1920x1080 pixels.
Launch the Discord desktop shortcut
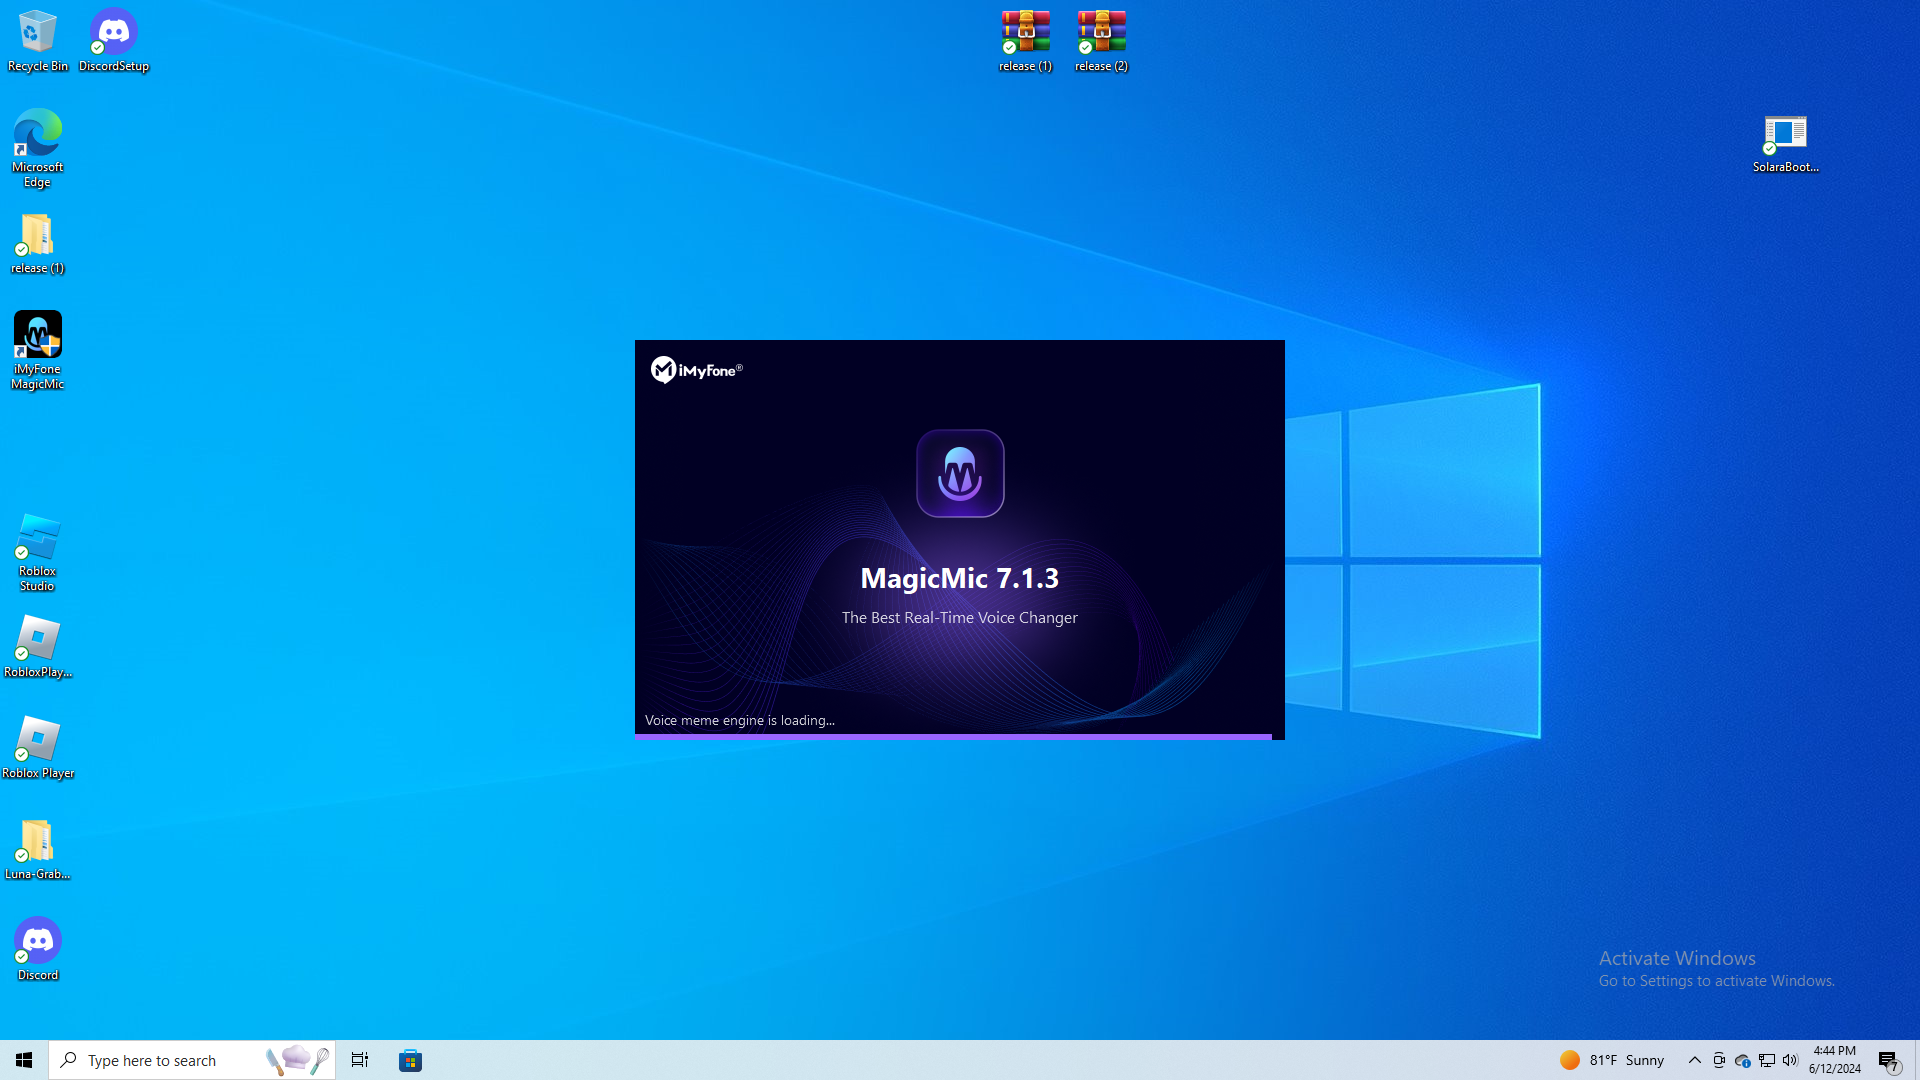pyautogui.click(x=37, y=949)
